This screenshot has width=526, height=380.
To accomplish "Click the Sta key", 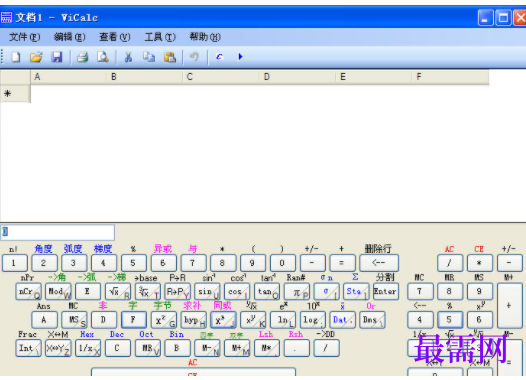I will (x=356, y=291).
